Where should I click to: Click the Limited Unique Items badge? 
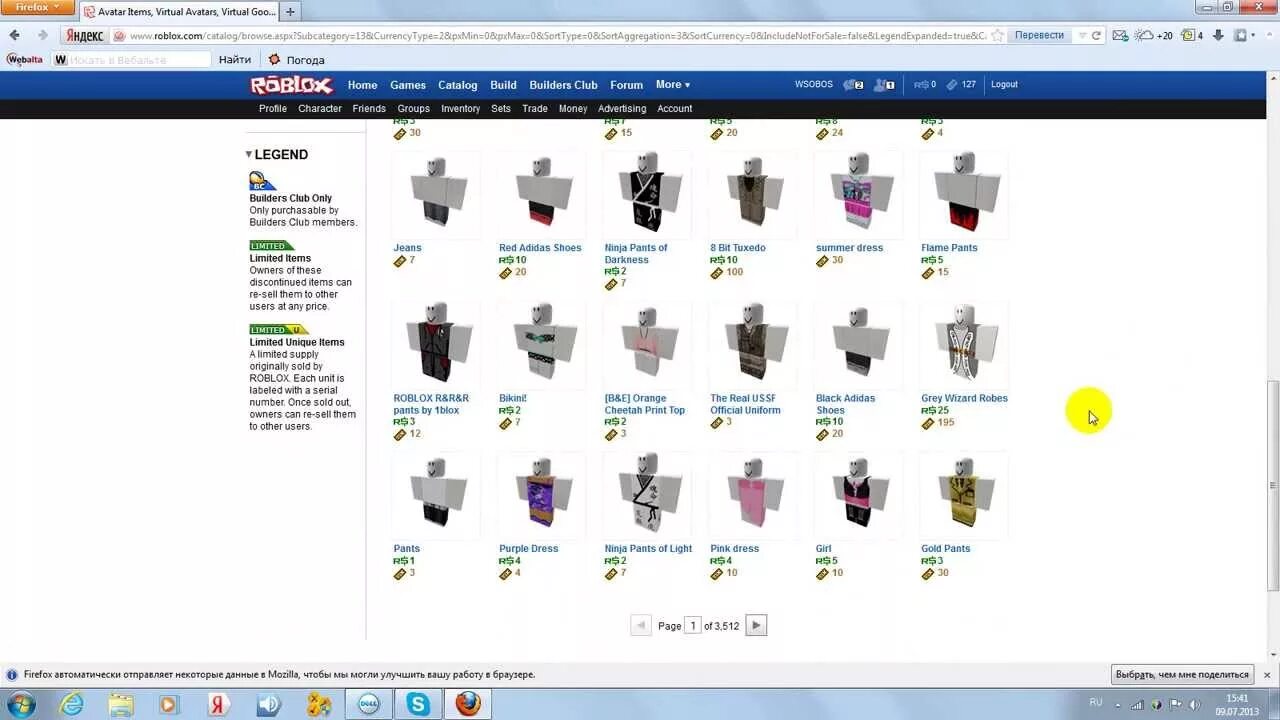pos(278,329)
